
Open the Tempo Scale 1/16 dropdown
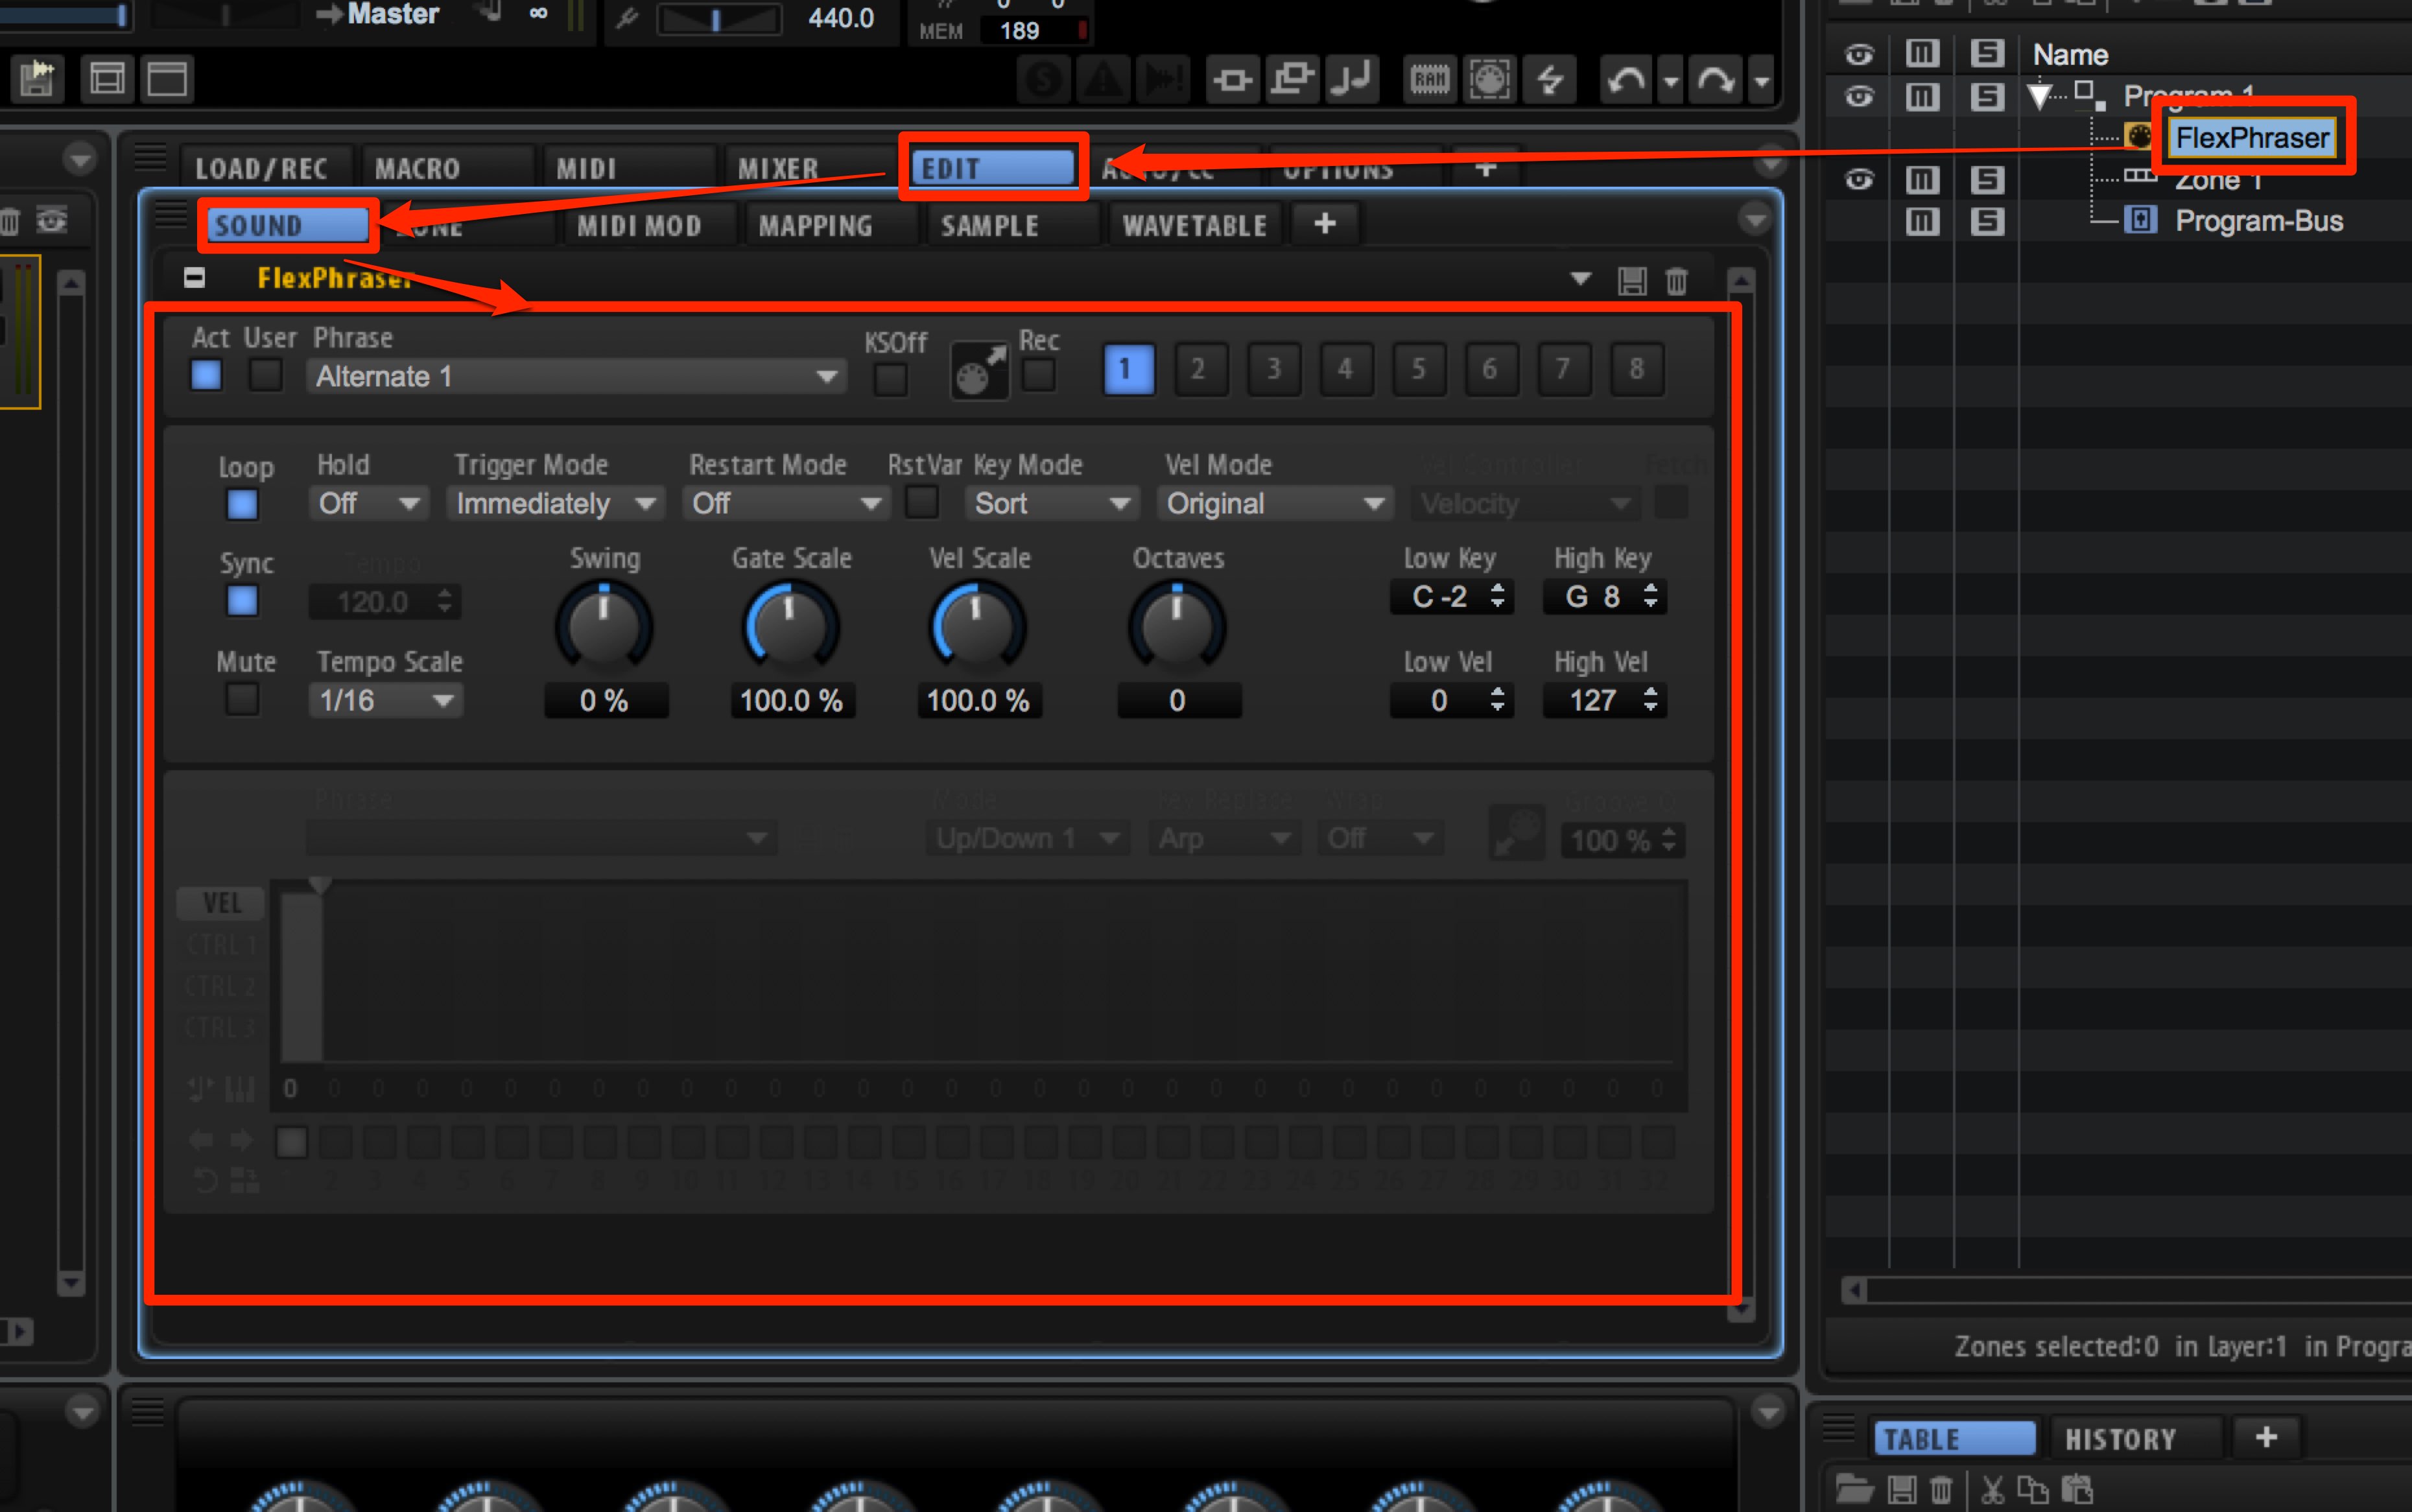point(386,701)
